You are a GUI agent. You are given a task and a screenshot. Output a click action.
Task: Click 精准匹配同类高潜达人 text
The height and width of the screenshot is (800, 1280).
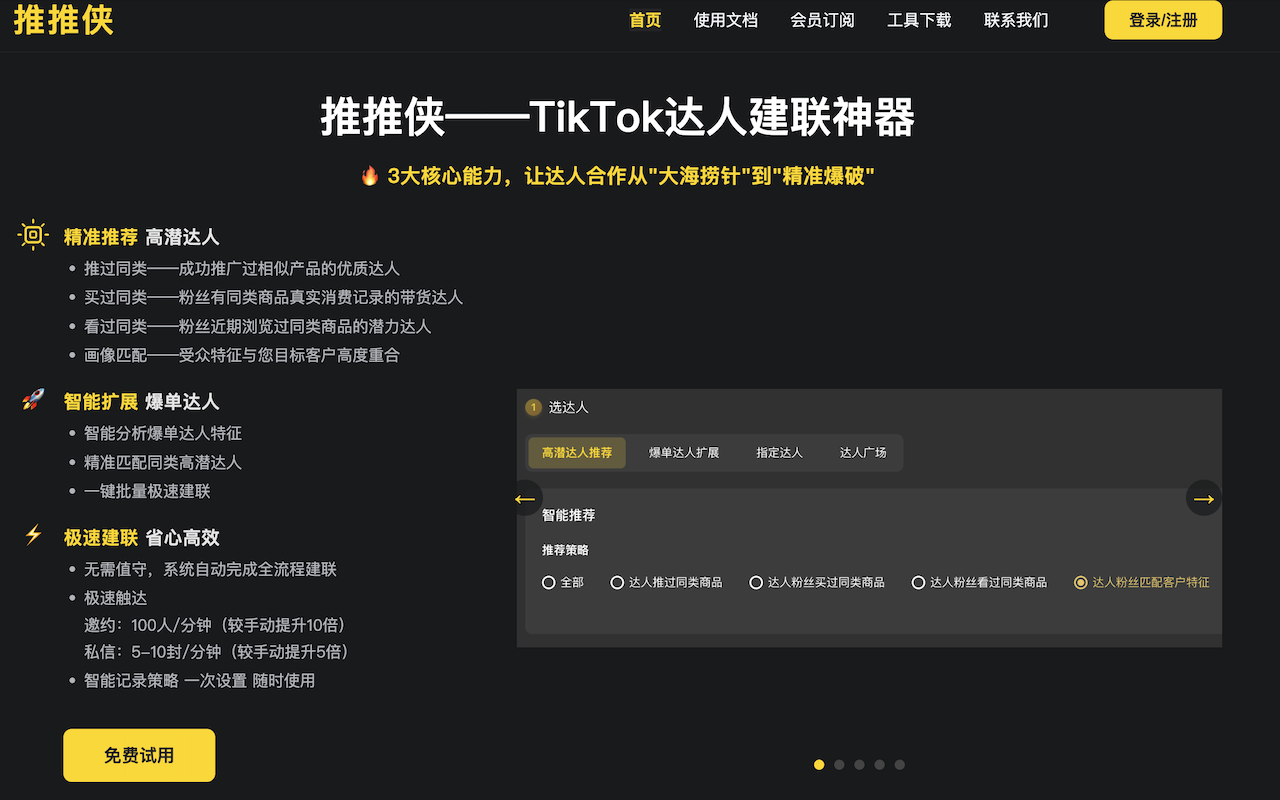[x=163, y=463]
